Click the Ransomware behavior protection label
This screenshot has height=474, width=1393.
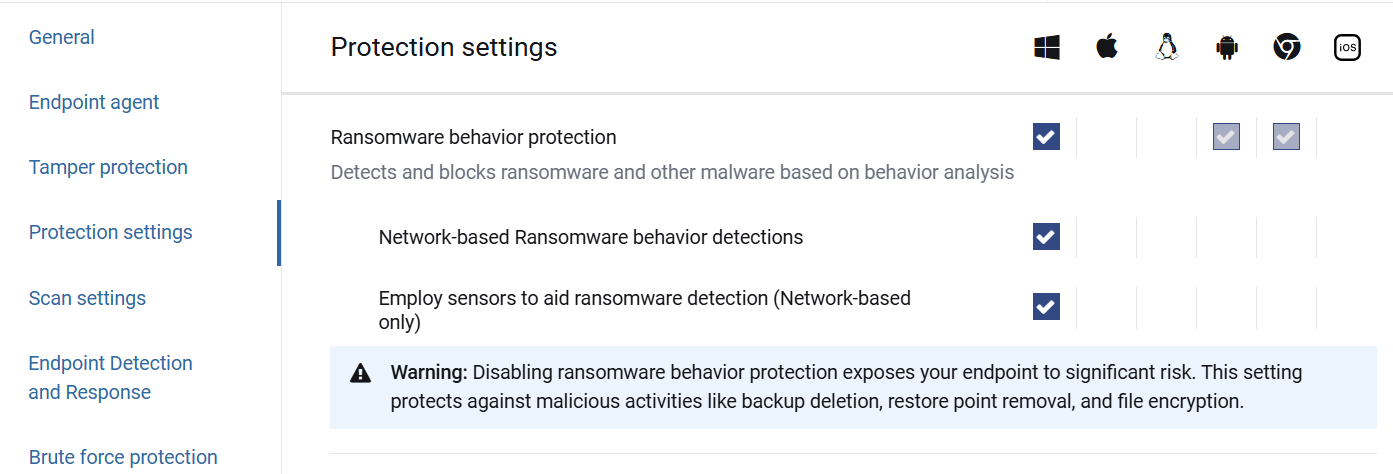pos(473,137)
